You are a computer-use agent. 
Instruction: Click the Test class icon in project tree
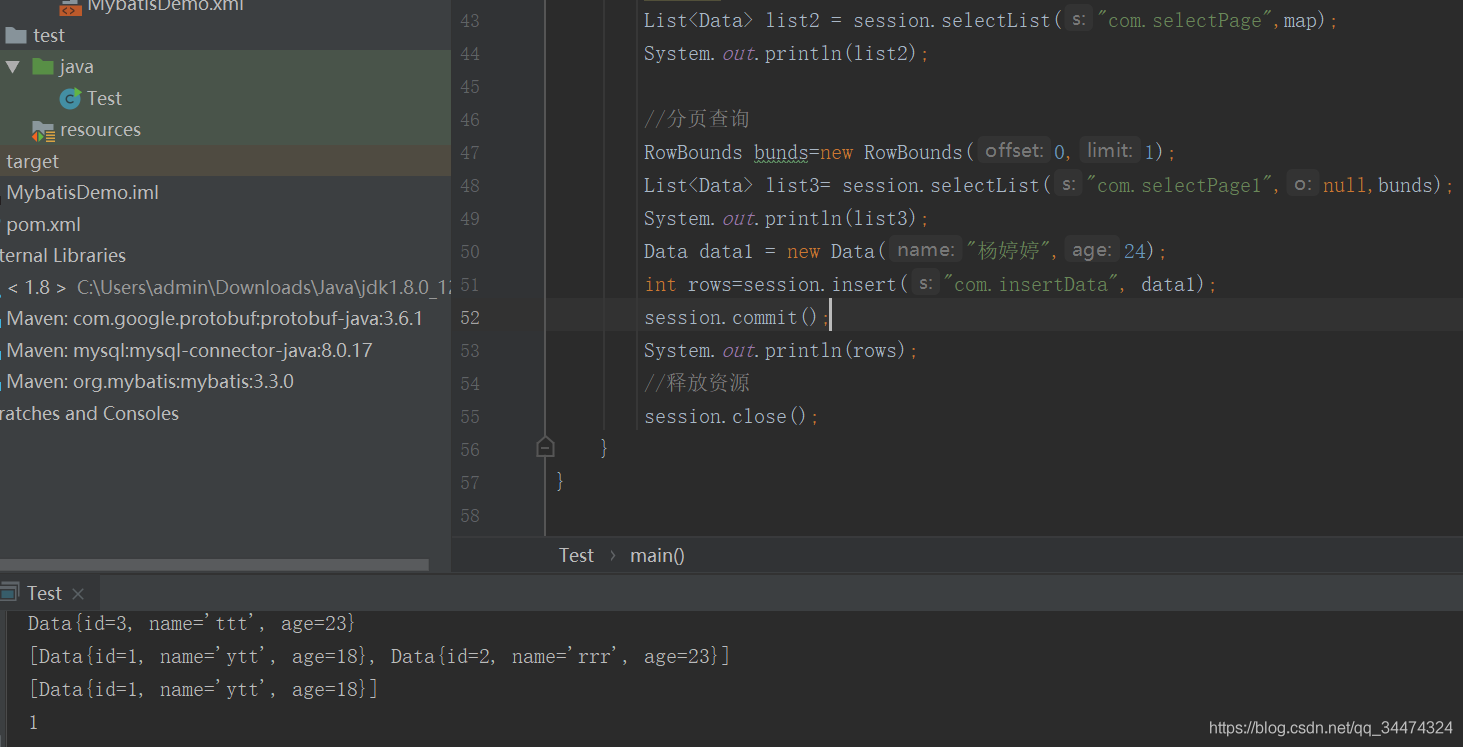(x=70, y=98)
